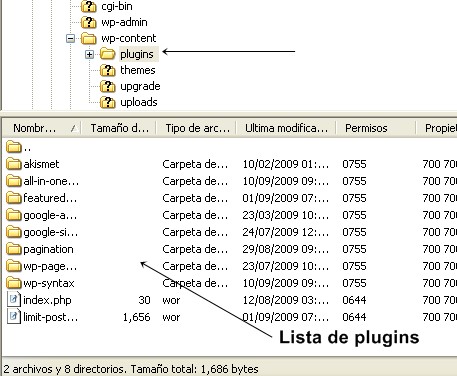Click the 12/08/2009 modification date

(286, 300)
